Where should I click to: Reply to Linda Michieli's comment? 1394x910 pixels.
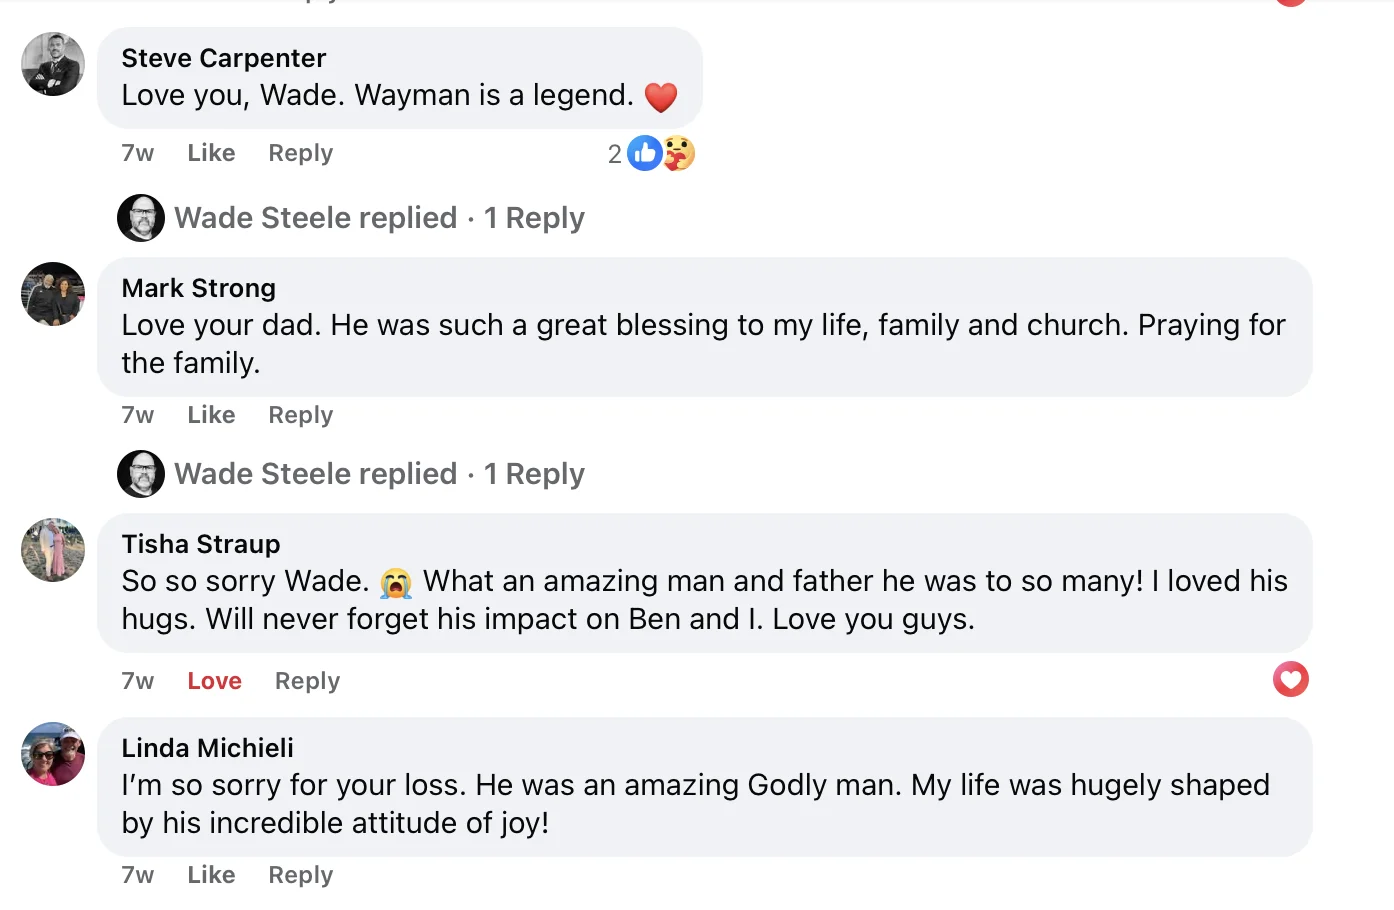300,875
